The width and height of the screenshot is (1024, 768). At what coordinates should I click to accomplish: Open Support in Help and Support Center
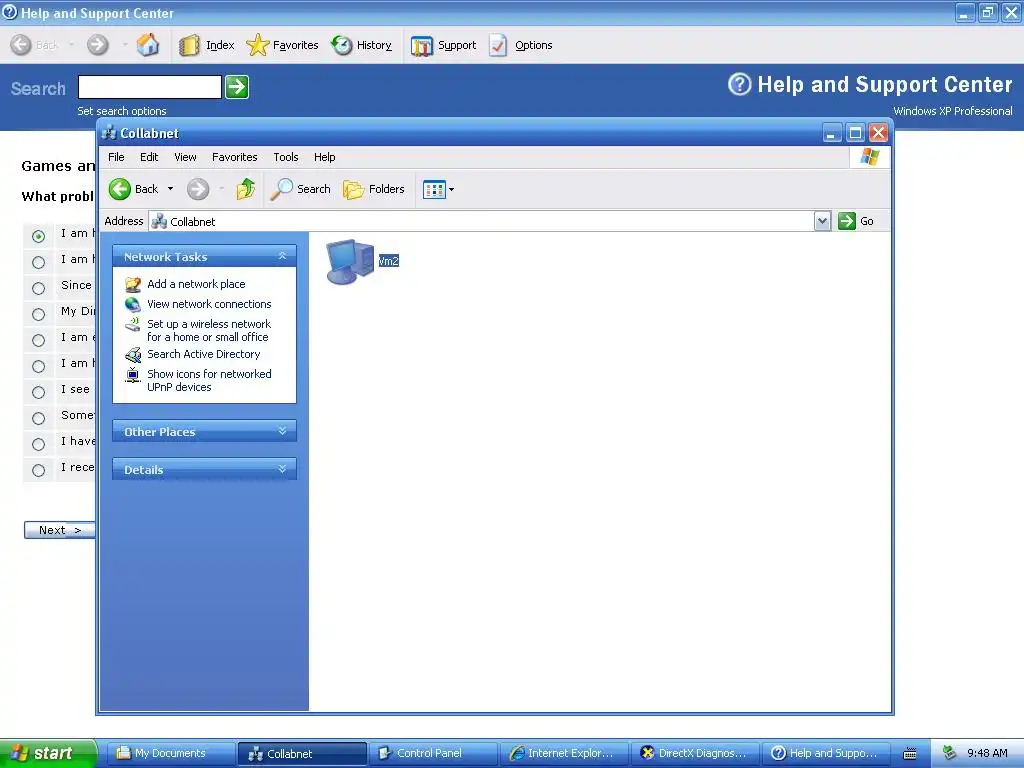pos(443,45)
